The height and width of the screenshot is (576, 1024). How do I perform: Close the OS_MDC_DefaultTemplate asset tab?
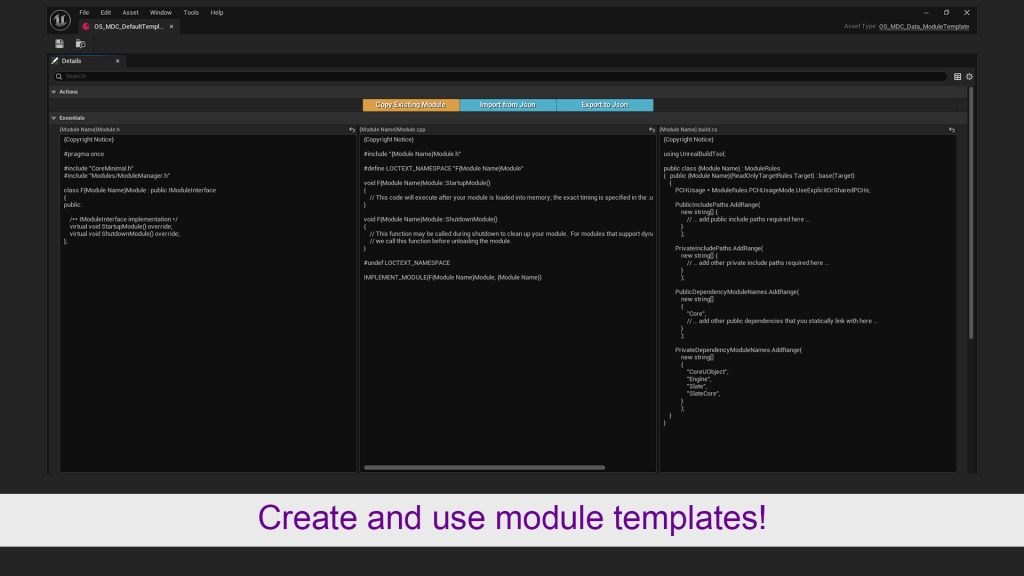[x=171, y=27]
